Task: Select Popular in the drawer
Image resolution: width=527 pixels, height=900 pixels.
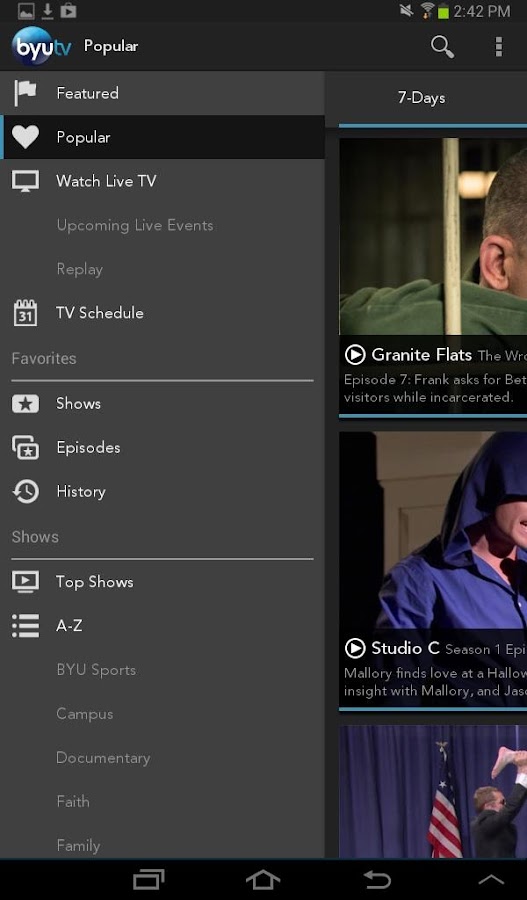Action: 162,137
